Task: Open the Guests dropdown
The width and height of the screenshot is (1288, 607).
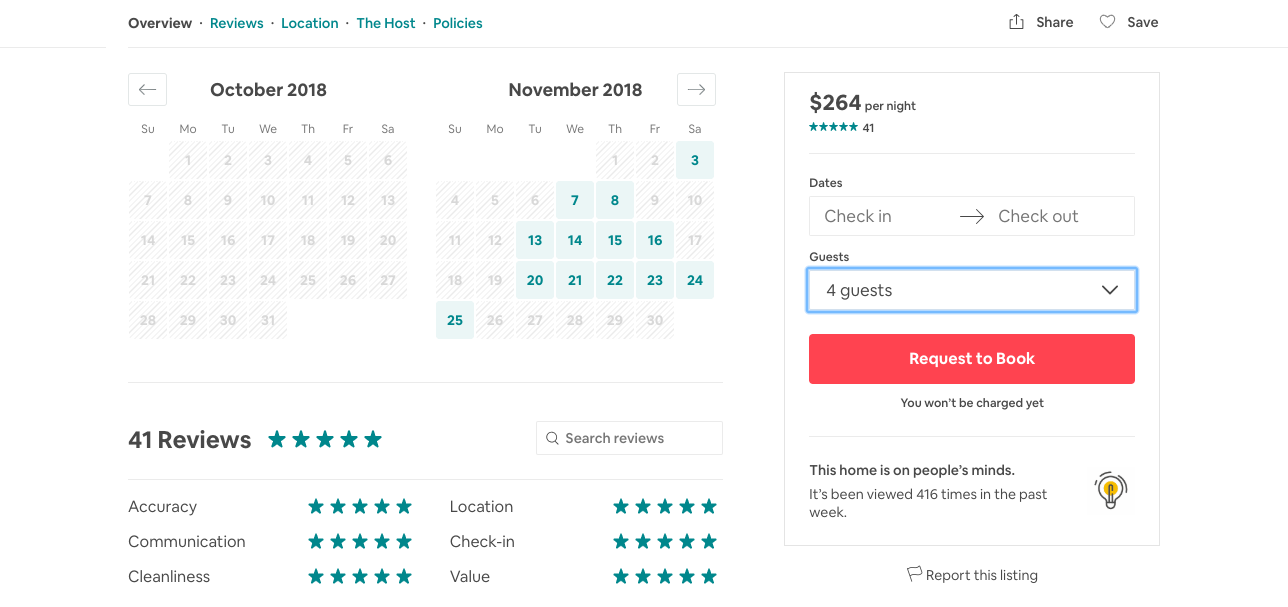Action: [x=971, y=289]
